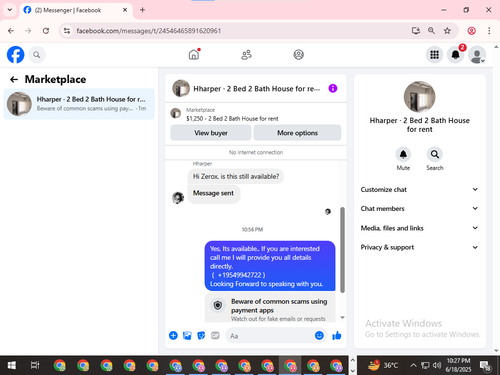500x375 pixels.
Task: Open the tab search dropdown arrow
Action: point(10,10)
